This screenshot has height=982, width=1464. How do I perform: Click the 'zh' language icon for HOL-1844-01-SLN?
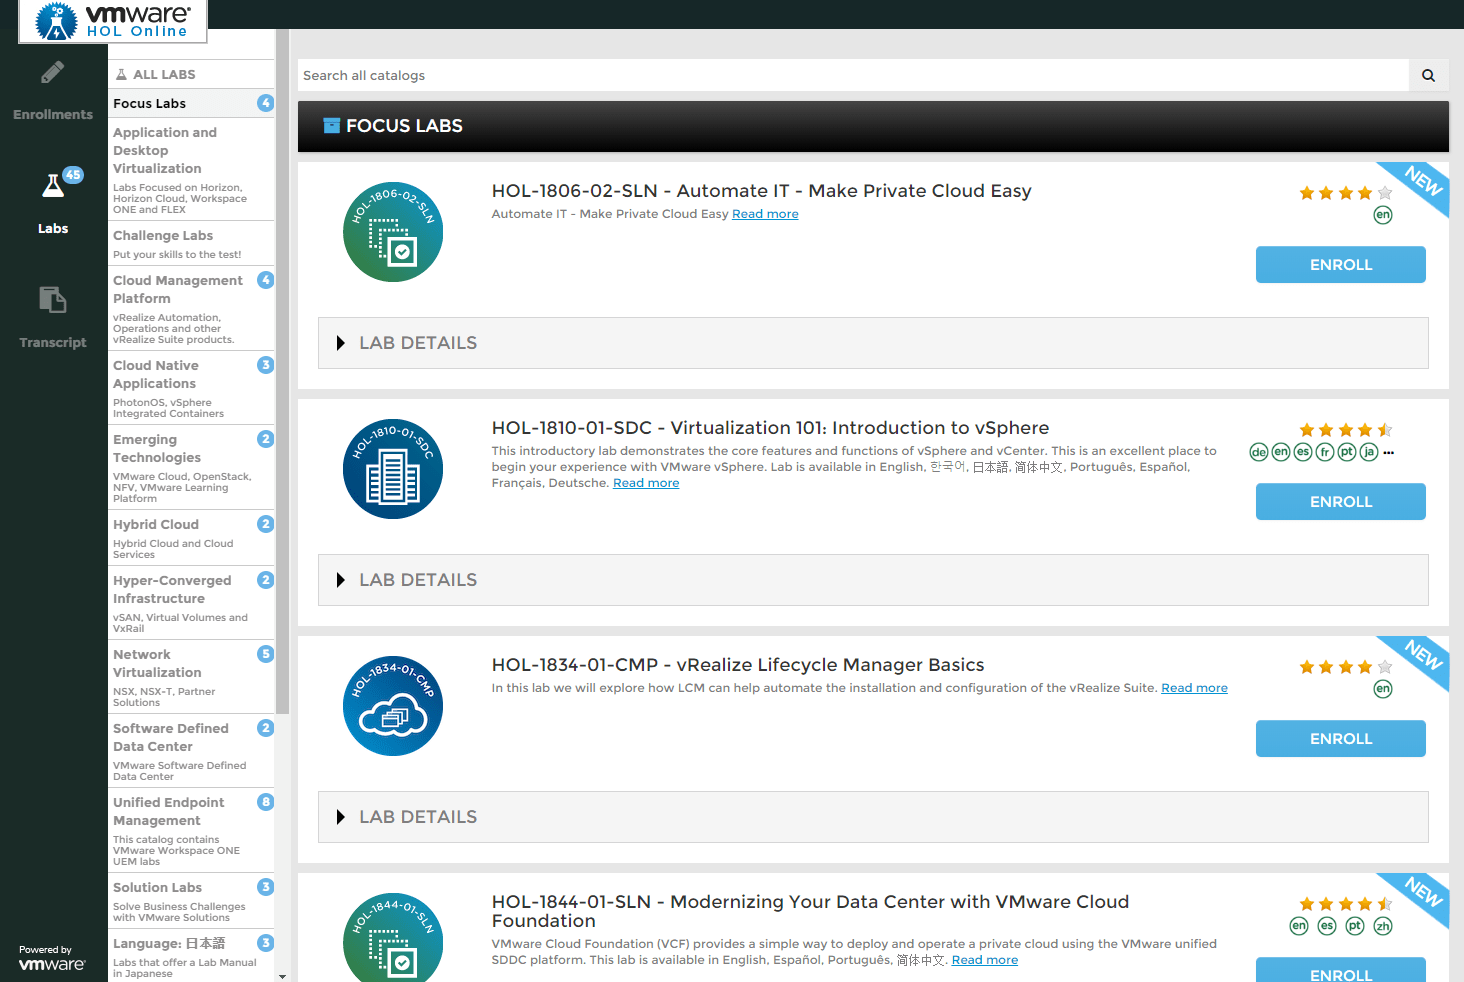[x=1383, y=926]
